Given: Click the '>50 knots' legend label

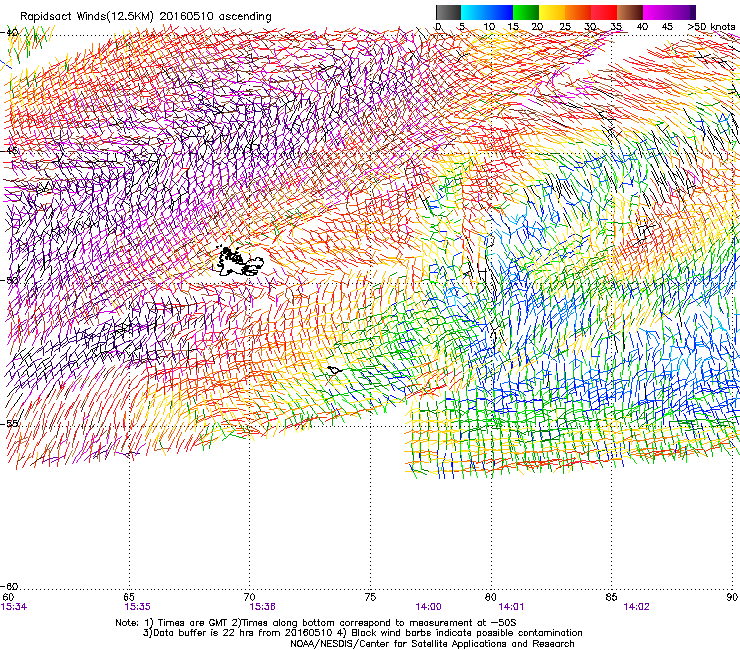Looking at the screenshot, I should (x=711, y=27).
